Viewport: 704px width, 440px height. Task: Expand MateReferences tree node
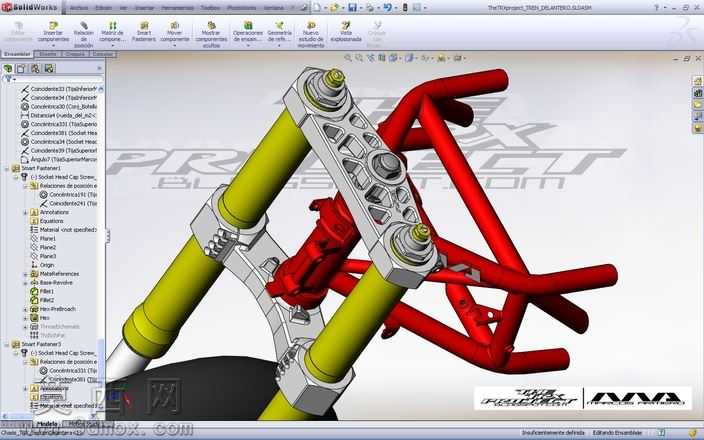26,274
